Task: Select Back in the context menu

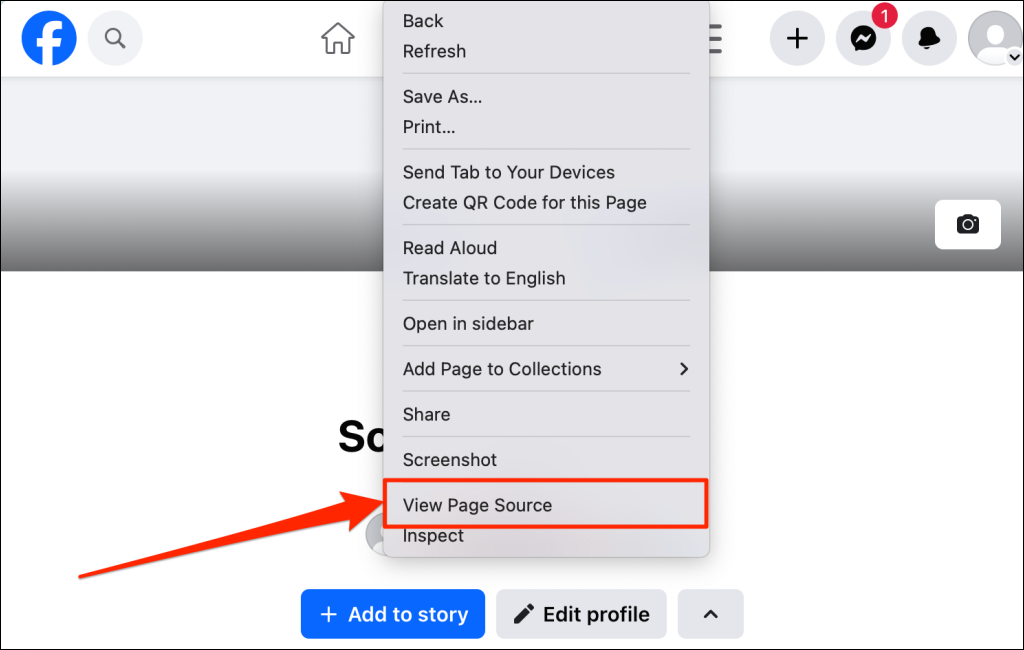Action: coord(423,21)
